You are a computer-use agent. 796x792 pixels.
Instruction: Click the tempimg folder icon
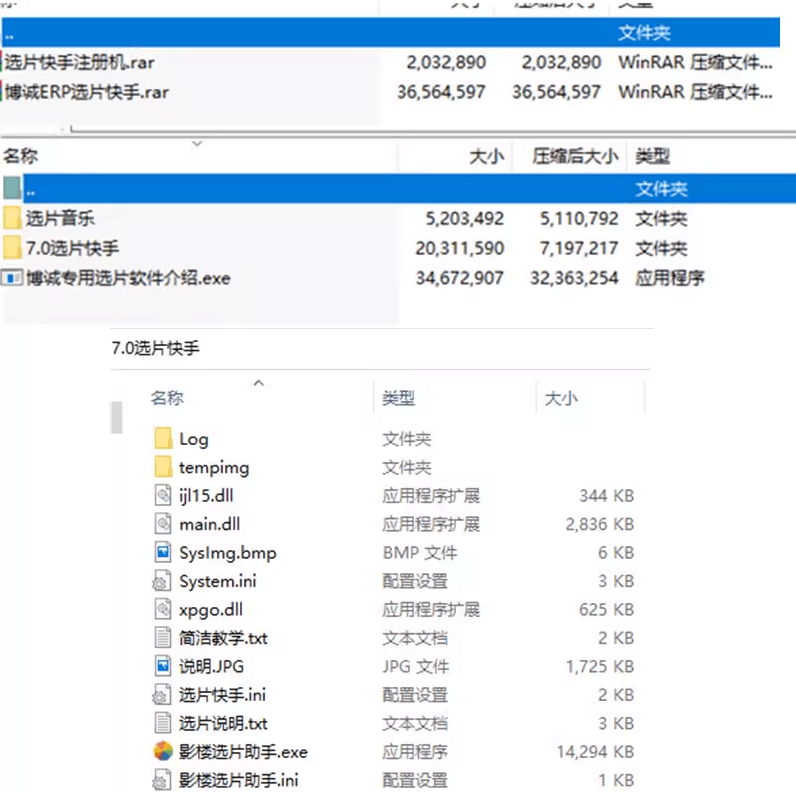click(164, 467)
